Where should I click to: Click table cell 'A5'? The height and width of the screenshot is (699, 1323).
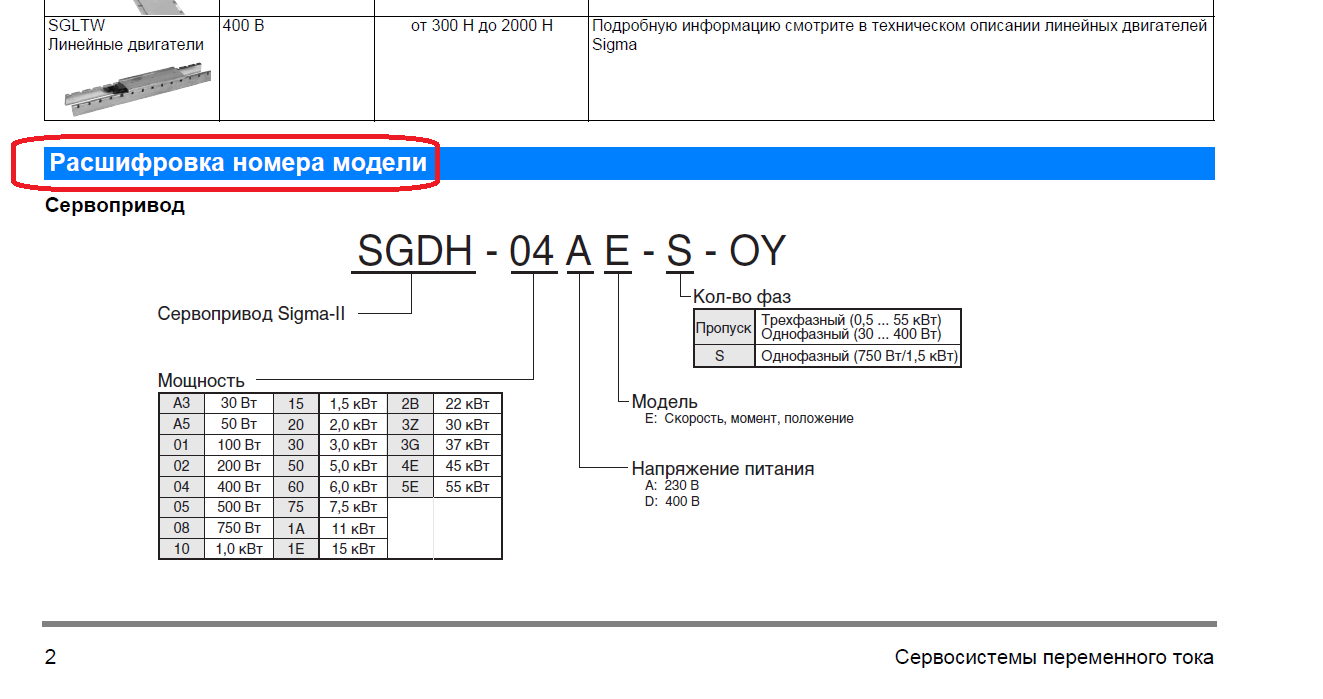tap(182, 424)
